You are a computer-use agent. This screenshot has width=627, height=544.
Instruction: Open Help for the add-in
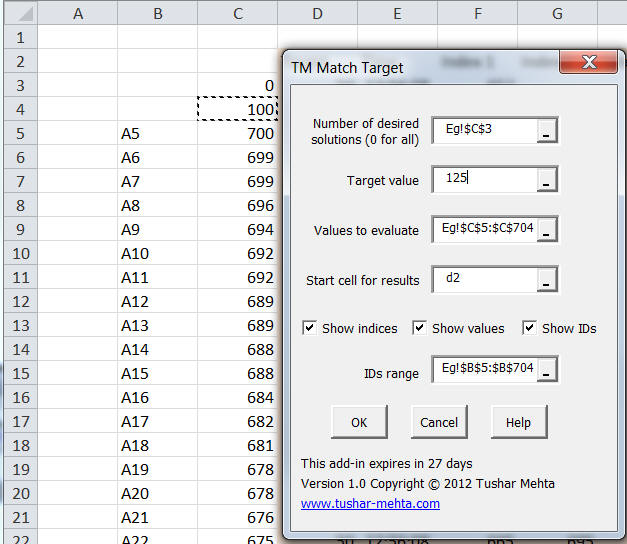pos(518,422)
